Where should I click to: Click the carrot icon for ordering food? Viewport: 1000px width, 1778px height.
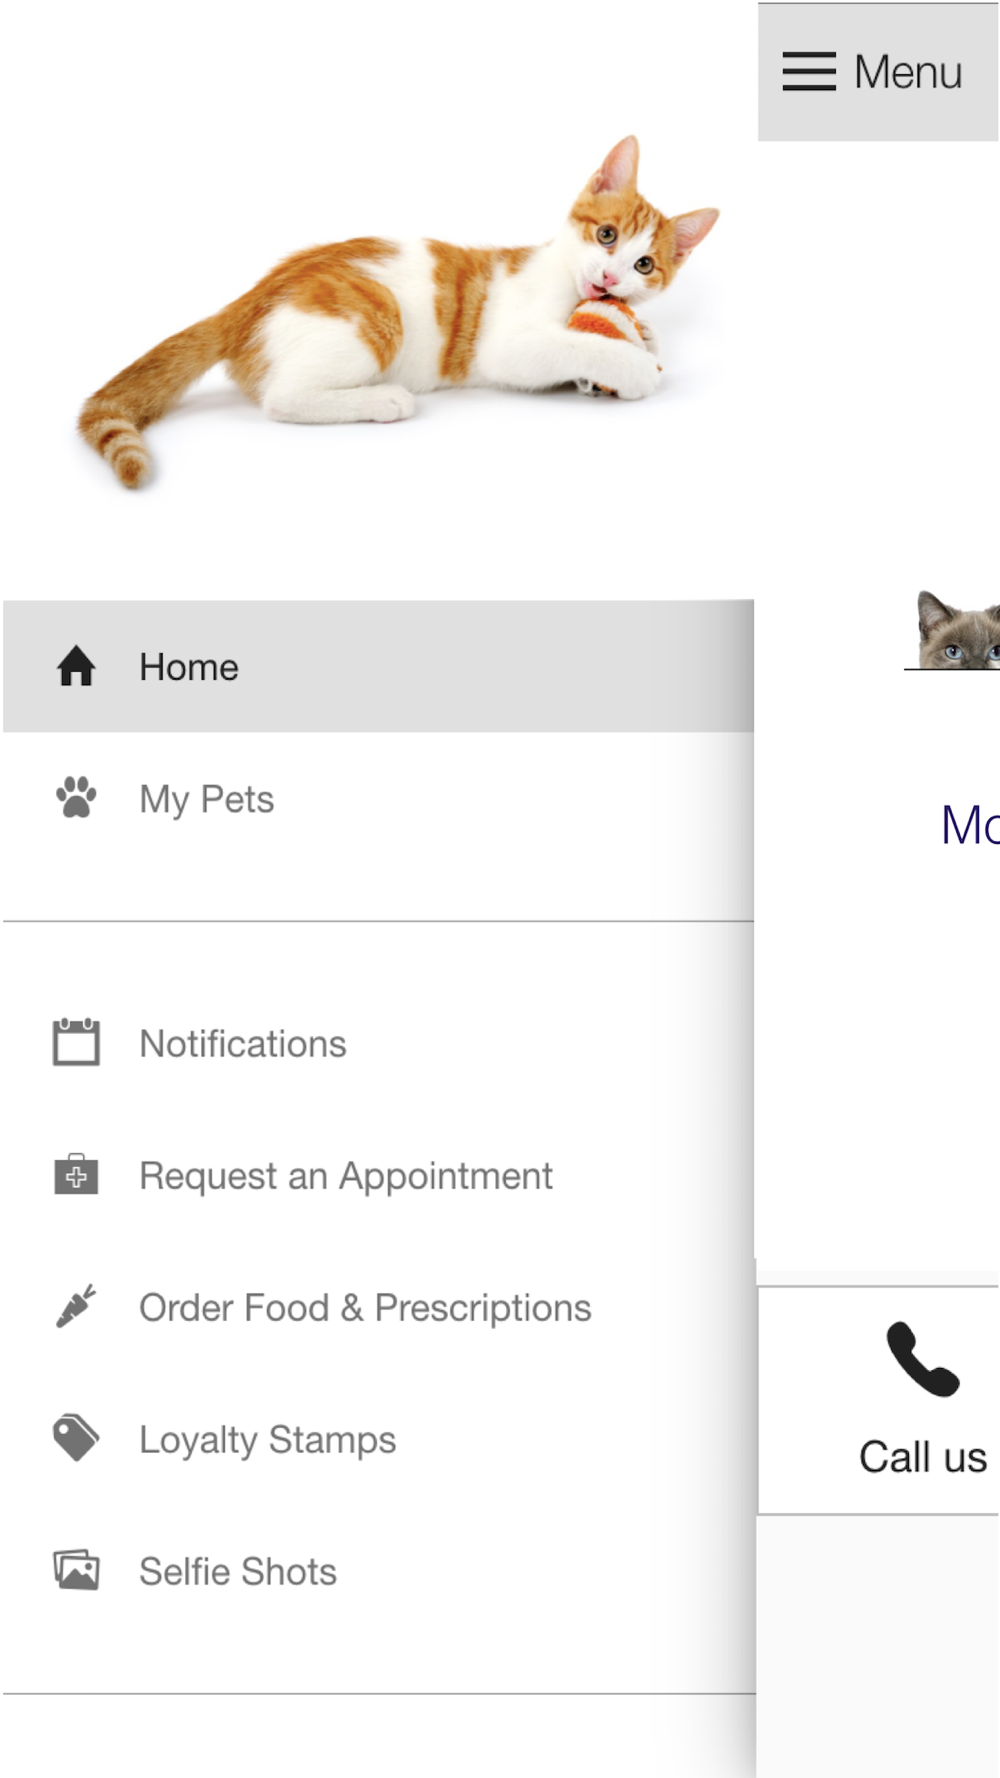pyautogui.click(x=76, y=1306)
